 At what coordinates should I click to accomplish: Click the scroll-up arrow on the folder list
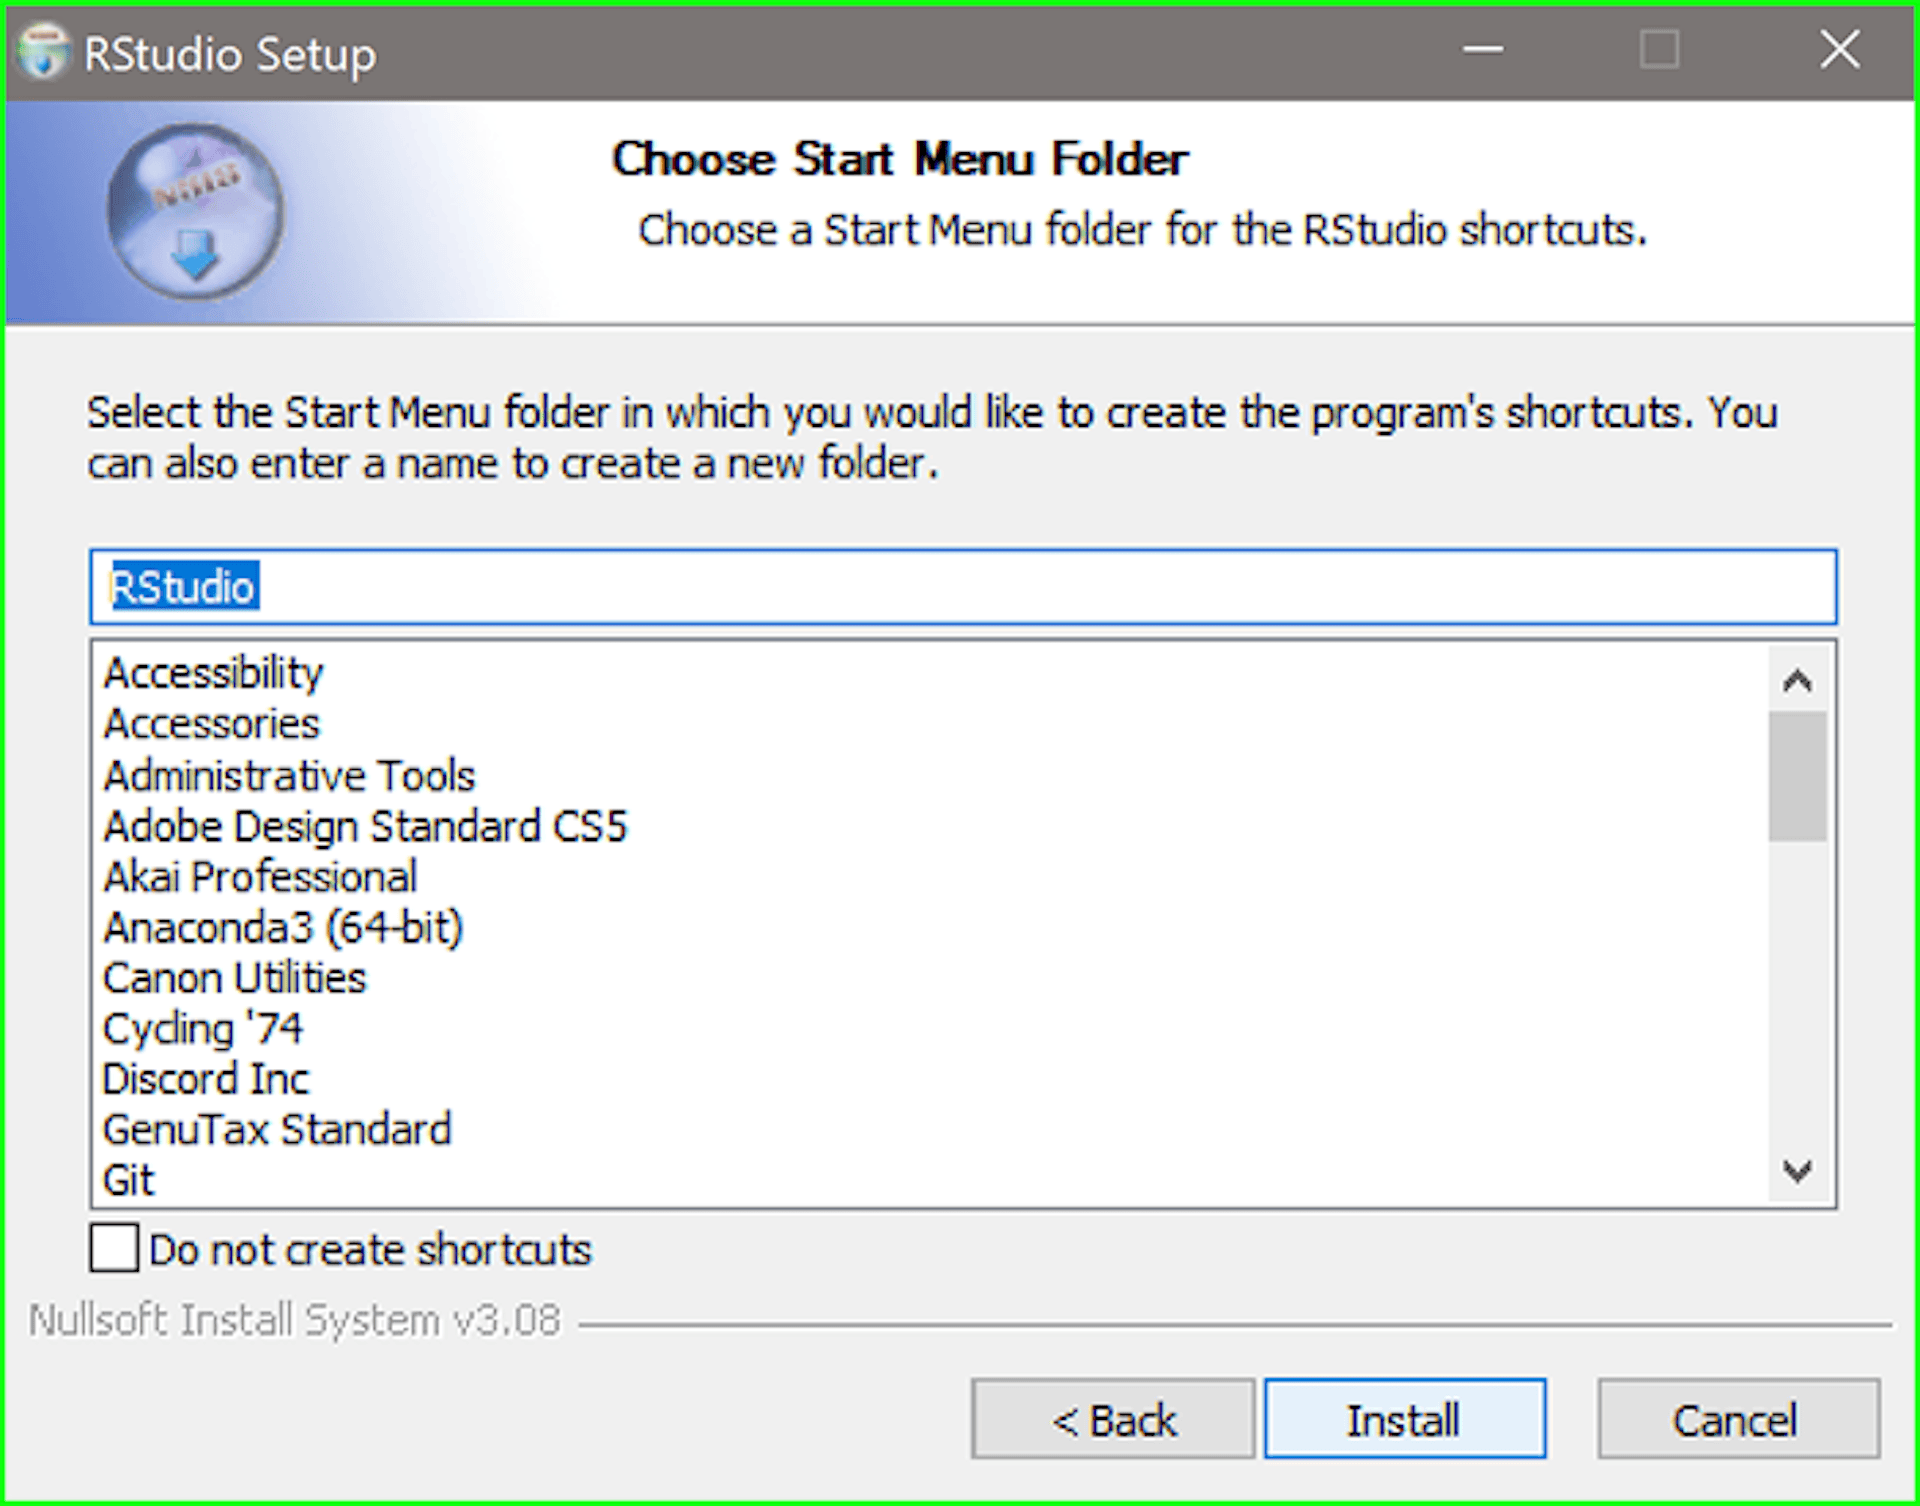click(x=1797, y=678)
